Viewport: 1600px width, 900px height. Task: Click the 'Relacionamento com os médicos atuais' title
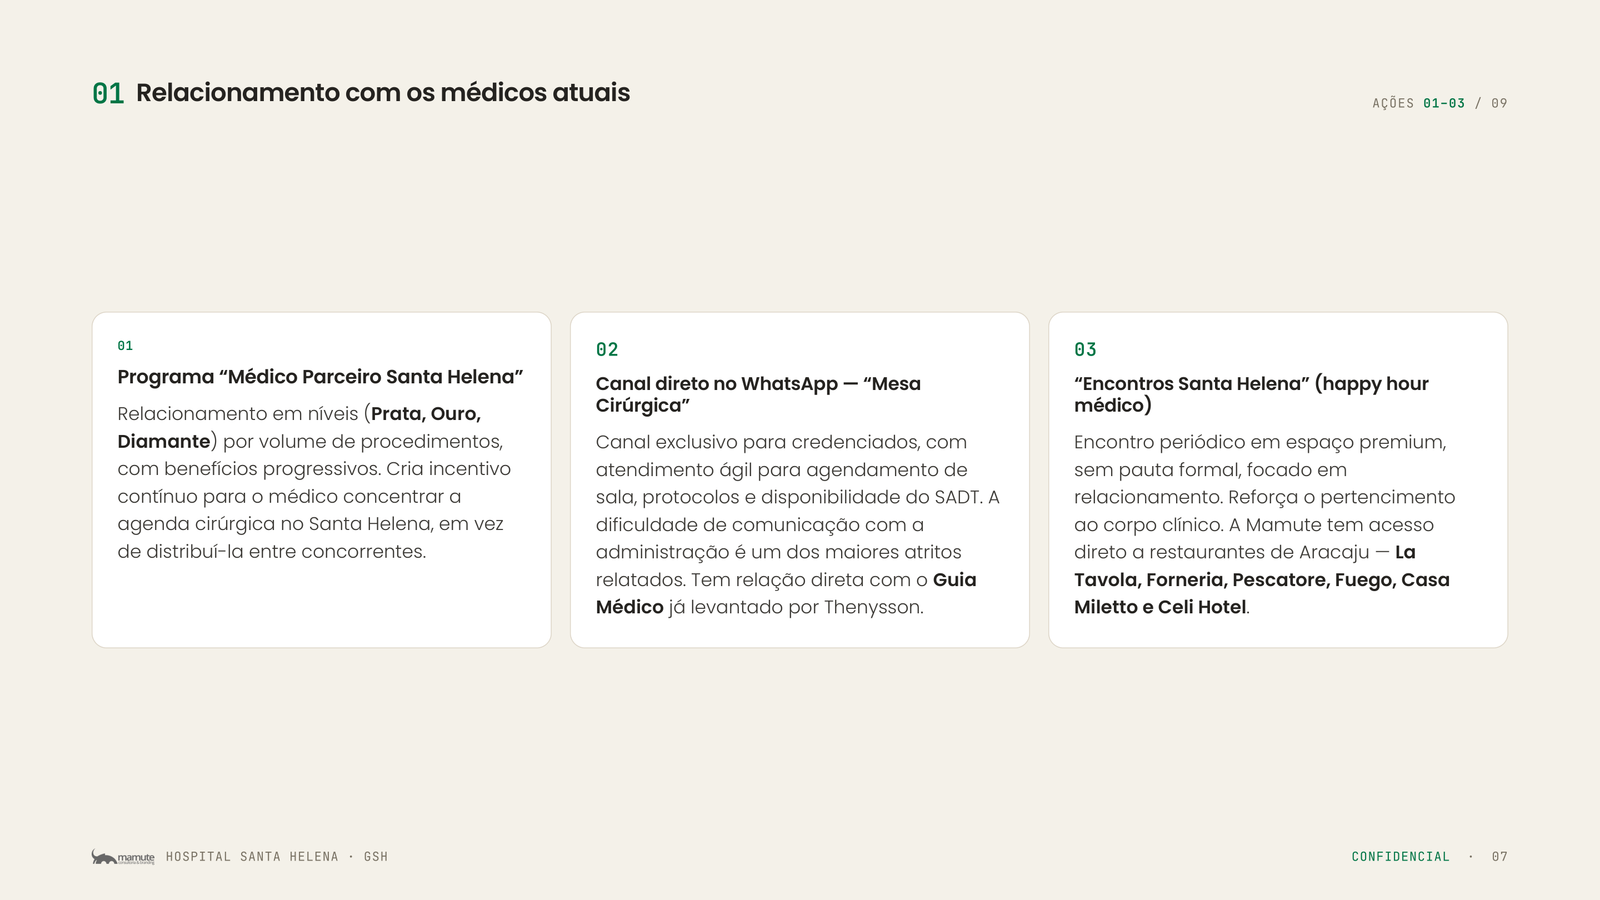383,92
